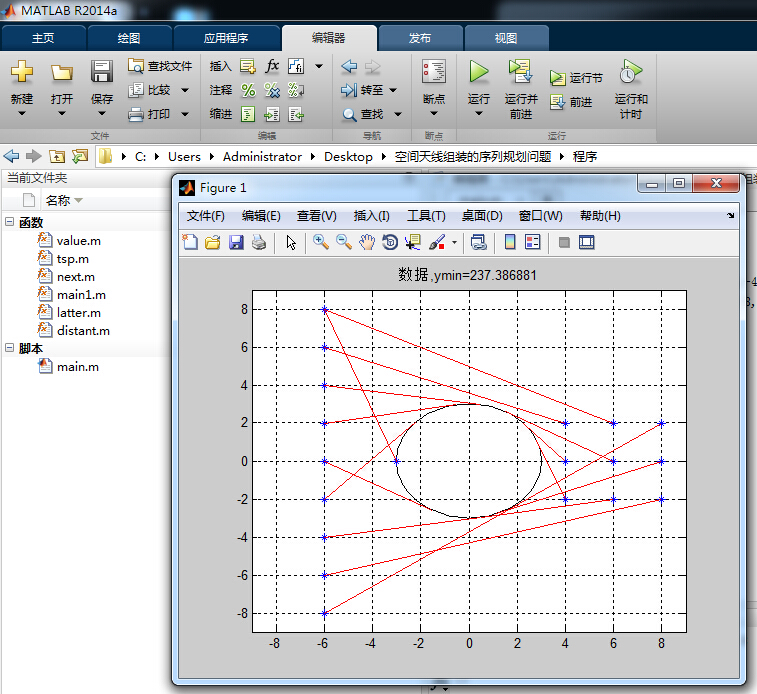Viewport: 757px width, 694px height.
Task: Open the 文件(F) menu in Figure 1
Action: [206, 216]
